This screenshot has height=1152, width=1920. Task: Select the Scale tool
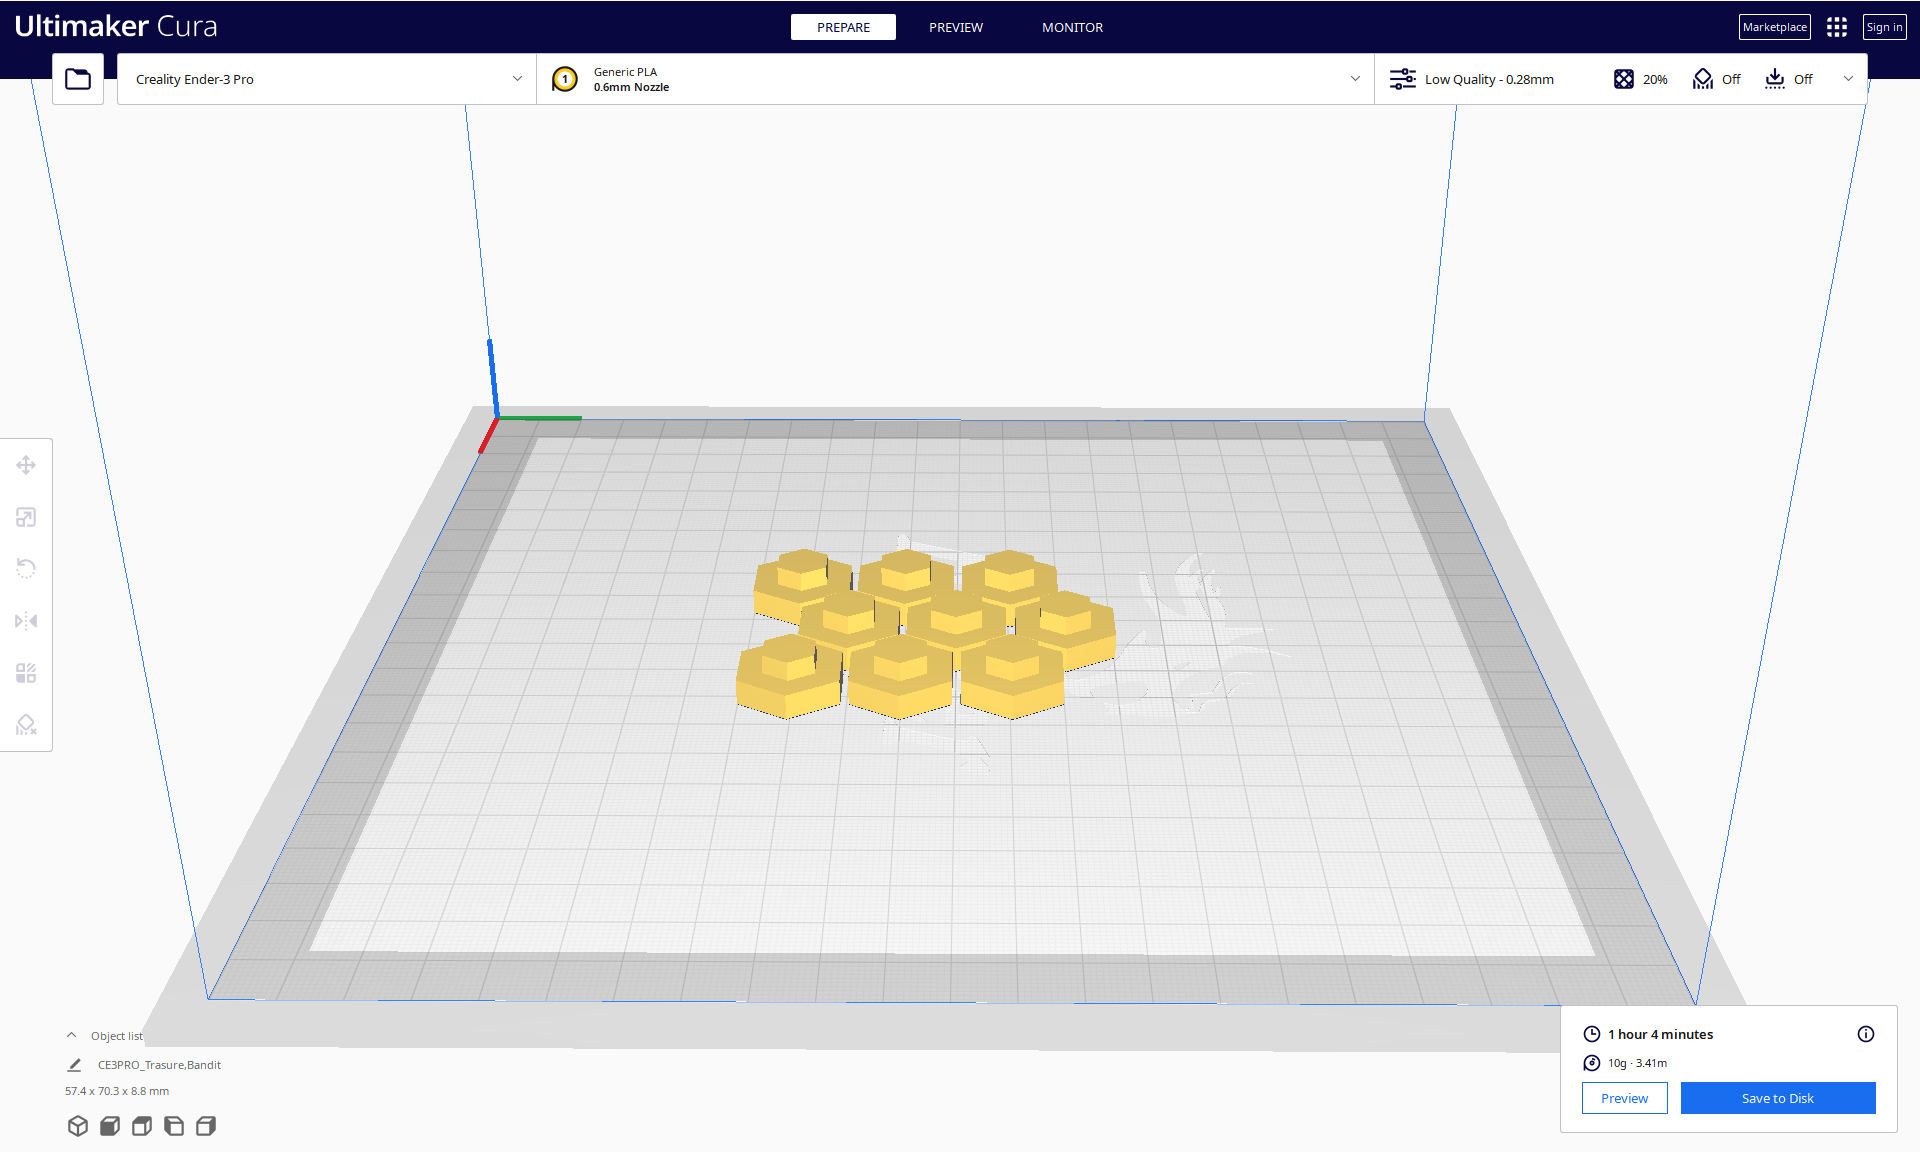26,517
